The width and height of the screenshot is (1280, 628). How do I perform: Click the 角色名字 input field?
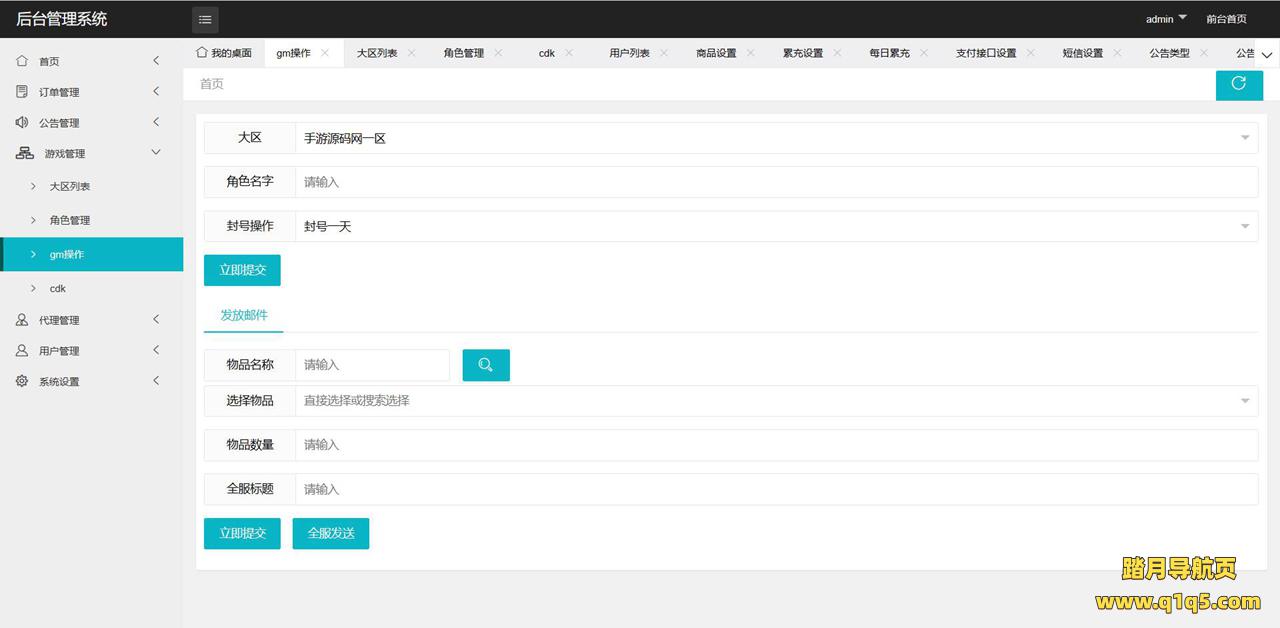pyautogui.click(x=775, y=182)
